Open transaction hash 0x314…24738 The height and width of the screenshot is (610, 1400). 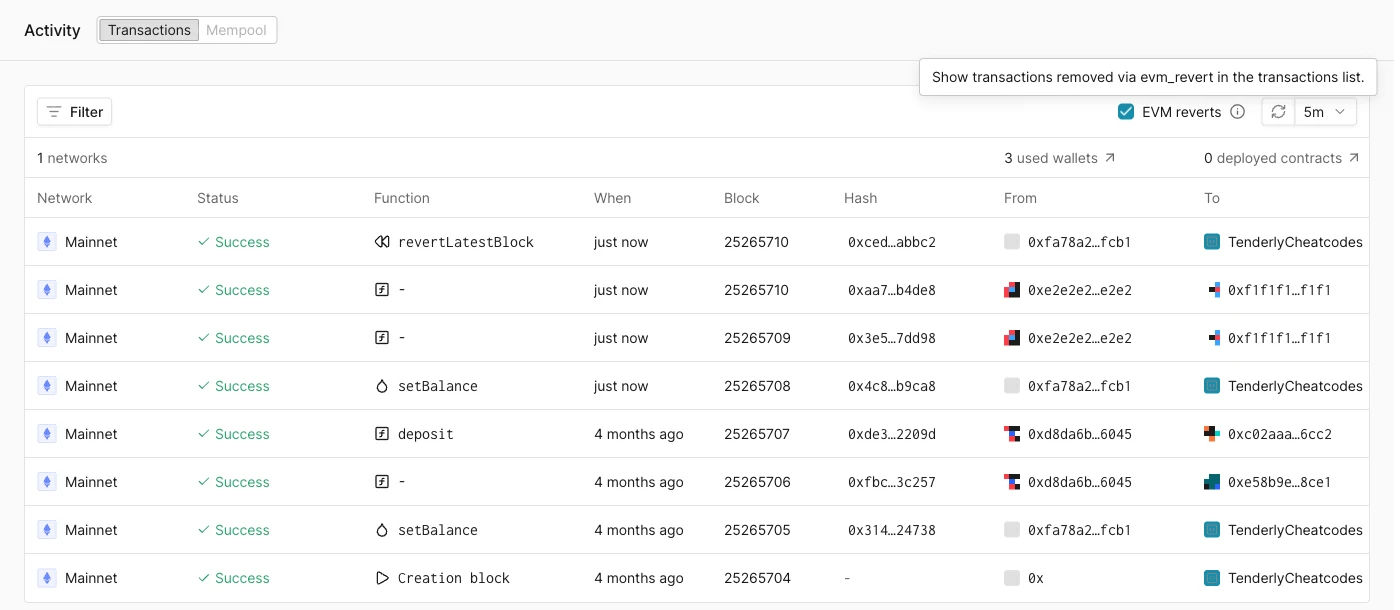892,530
